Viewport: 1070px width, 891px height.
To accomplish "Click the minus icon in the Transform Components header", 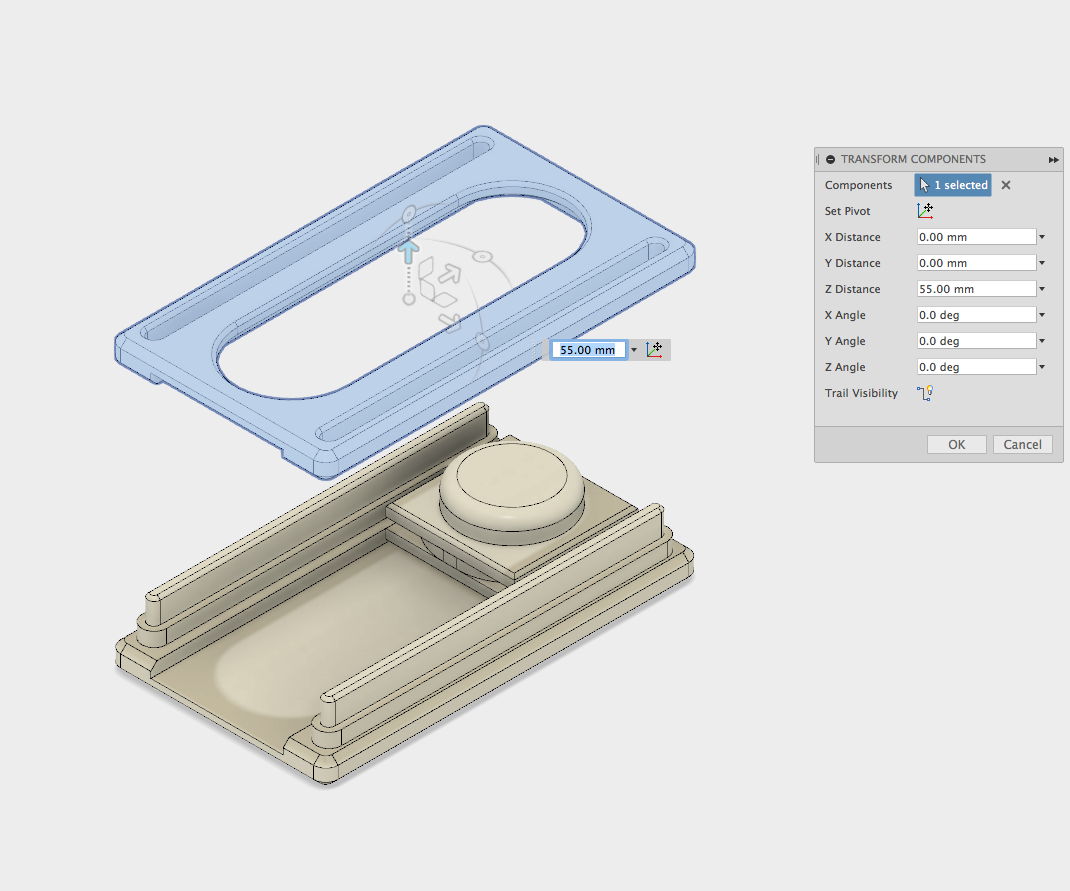I will point(830,159).
